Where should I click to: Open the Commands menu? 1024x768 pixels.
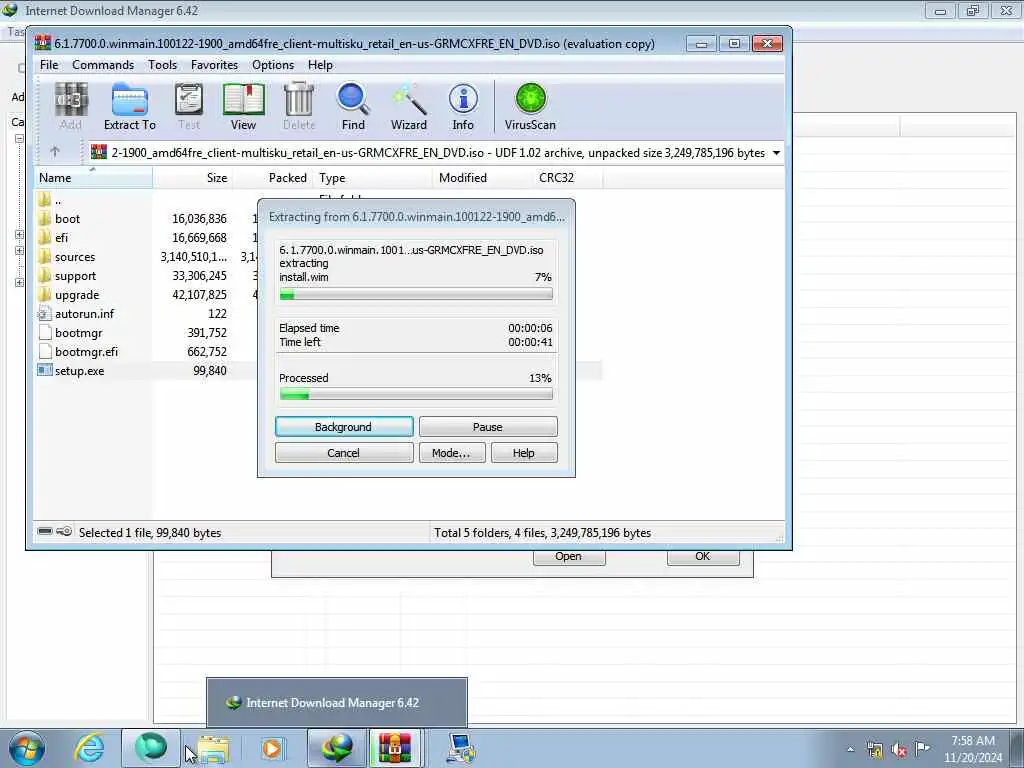(103, 65)
